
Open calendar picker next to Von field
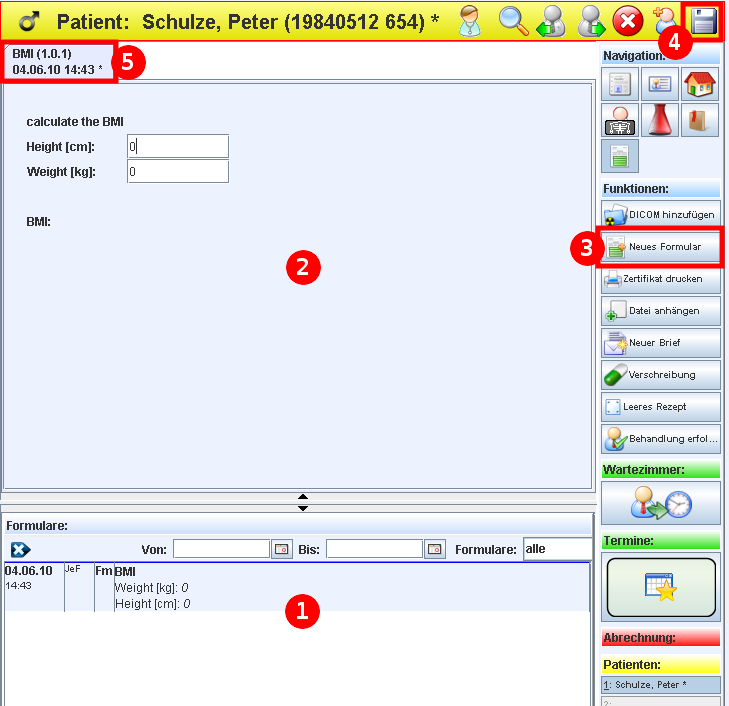[282, 549]
